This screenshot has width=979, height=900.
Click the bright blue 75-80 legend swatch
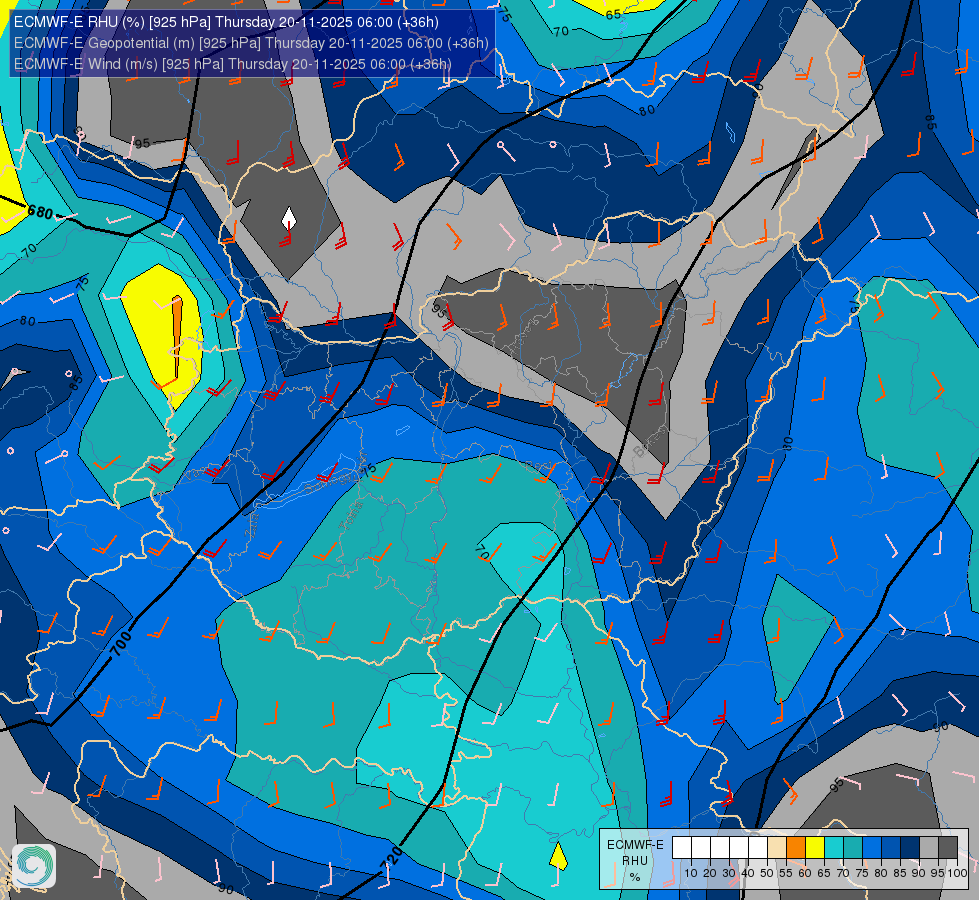coord(872,848)
